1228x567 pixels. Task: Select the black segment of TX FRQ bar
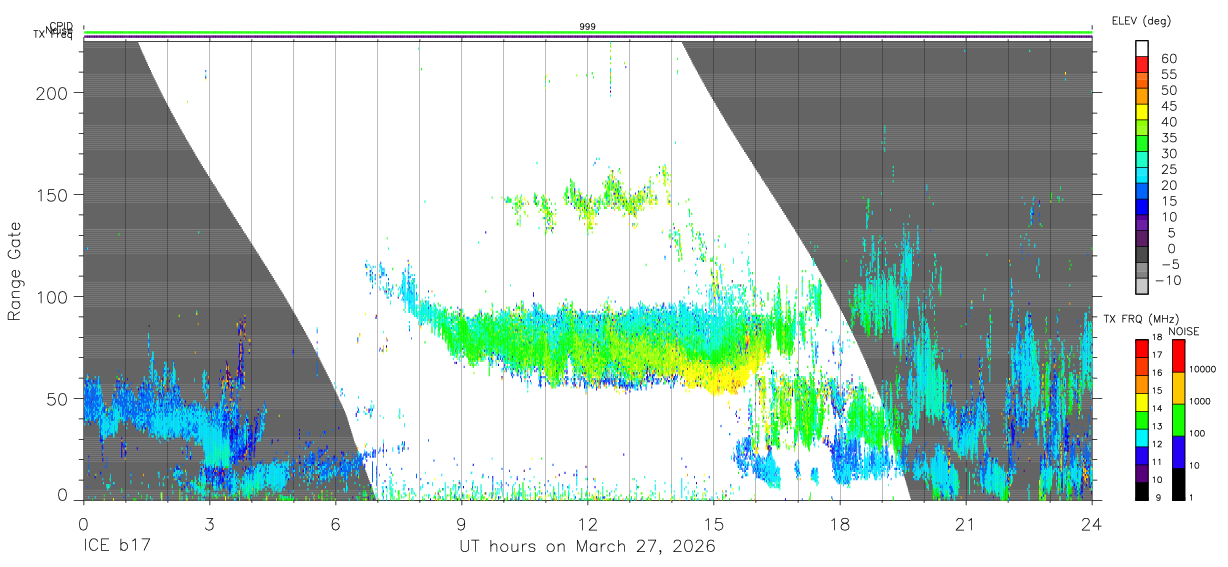[1142, 491]
